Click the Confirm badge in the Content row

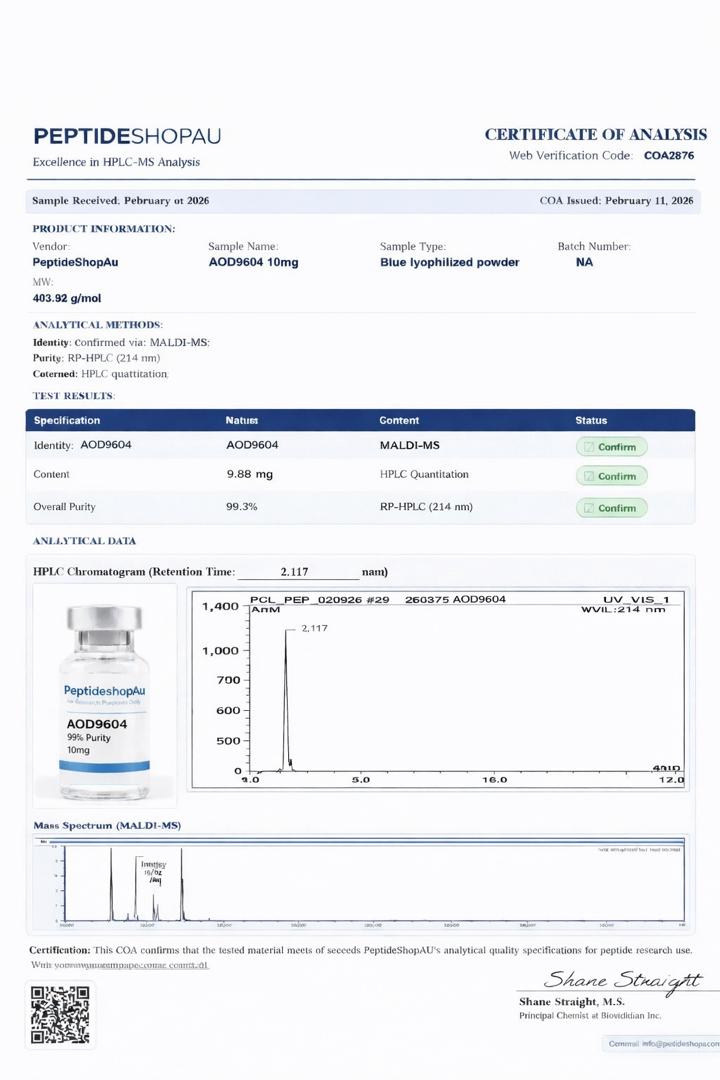pyautogui.click(x=611, y=476)
